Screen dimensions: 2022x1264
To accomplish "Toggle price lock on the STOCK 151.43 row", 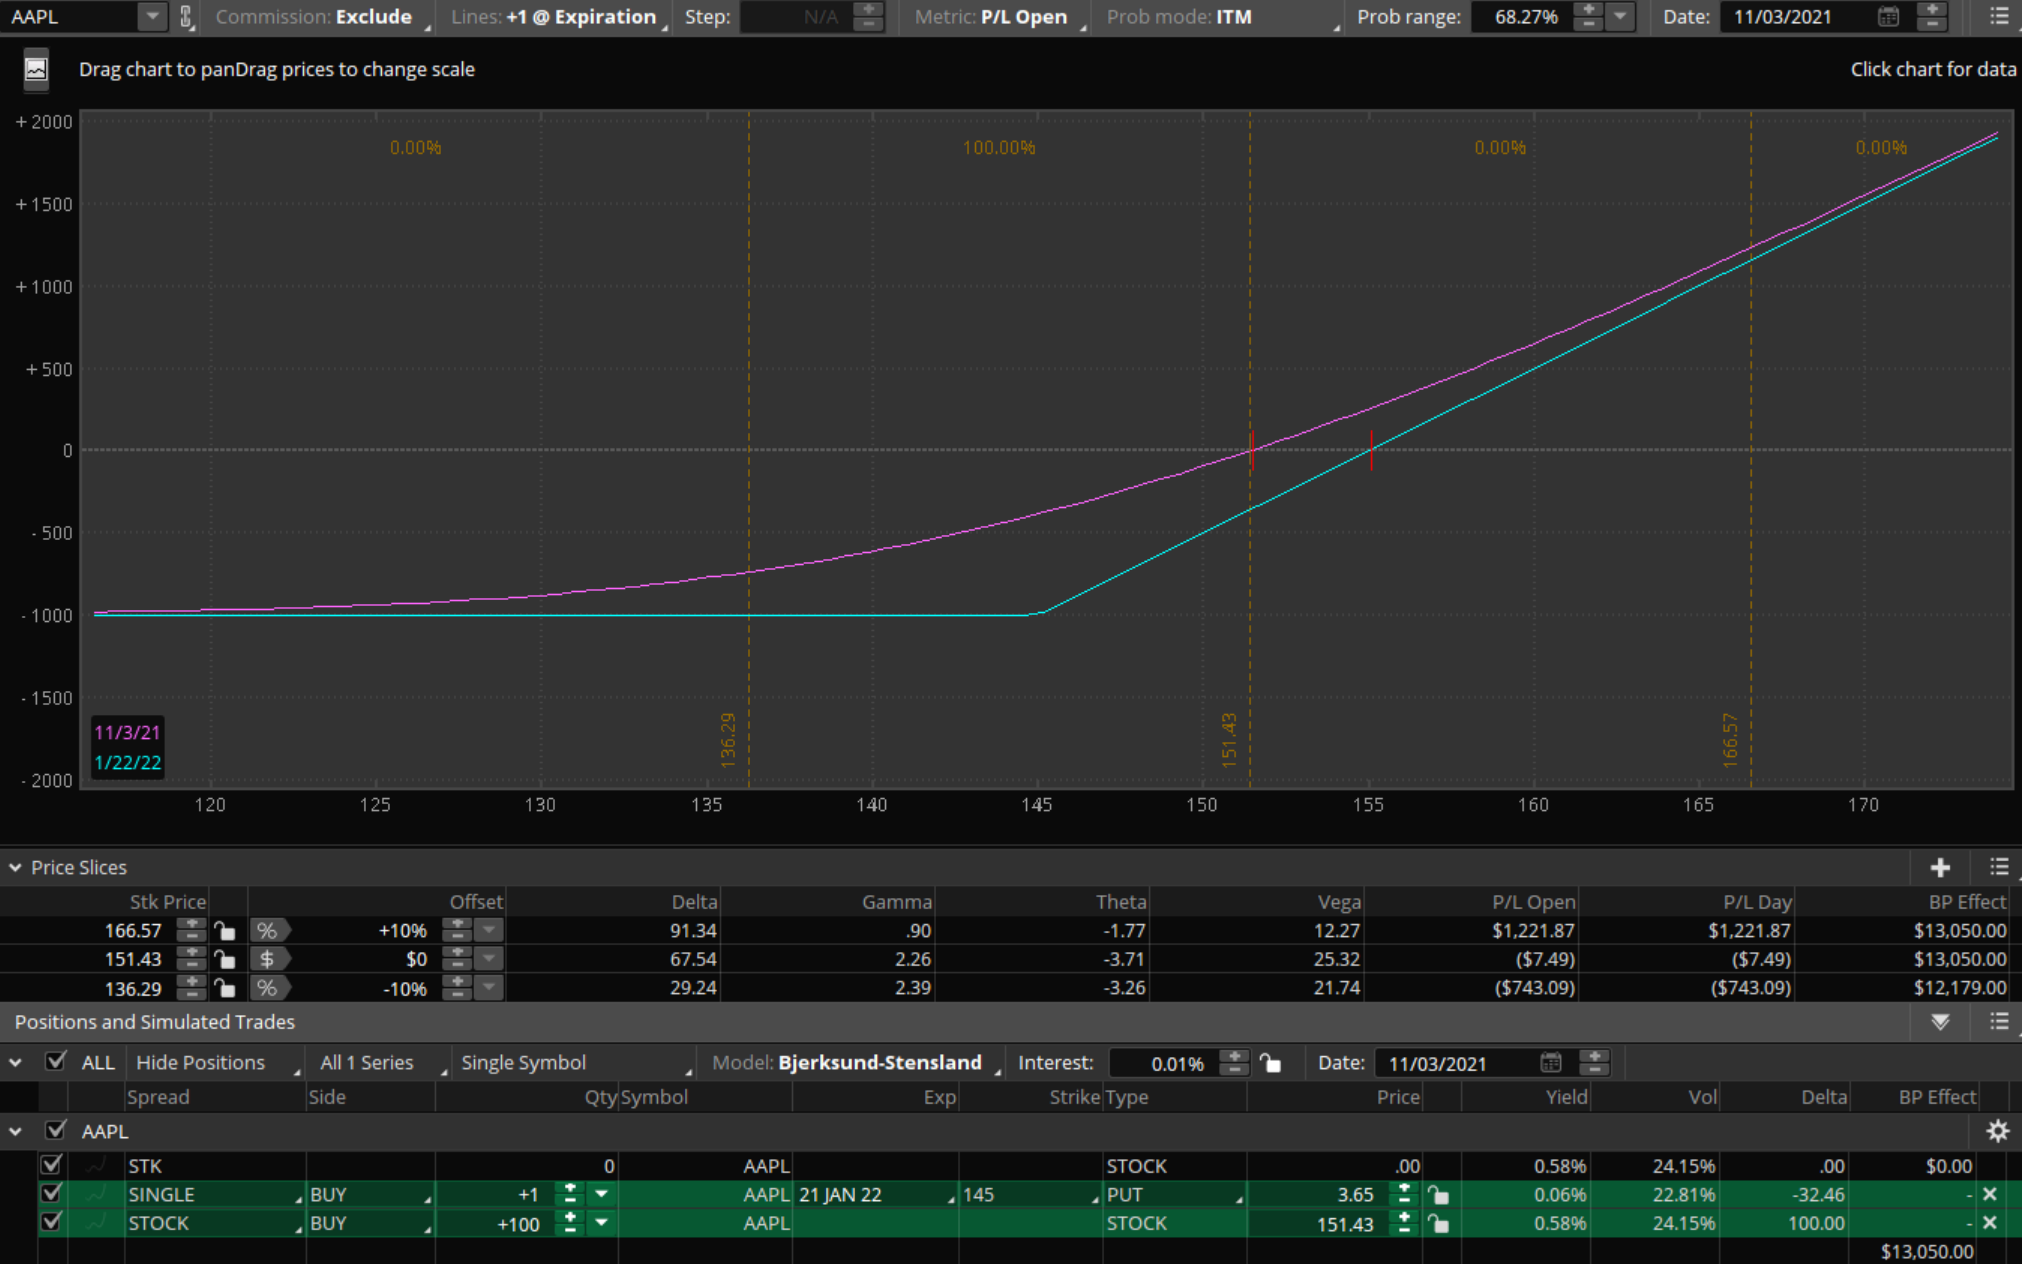I will 1438,1224.
